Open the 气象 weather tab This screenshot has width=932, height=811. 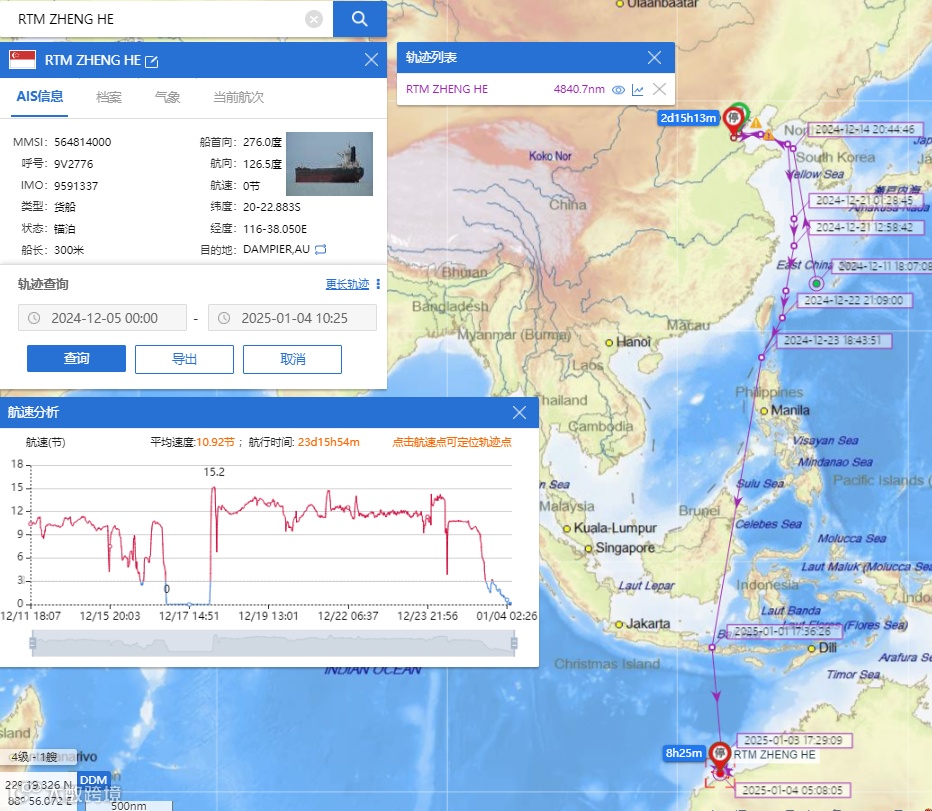point(167,97)
